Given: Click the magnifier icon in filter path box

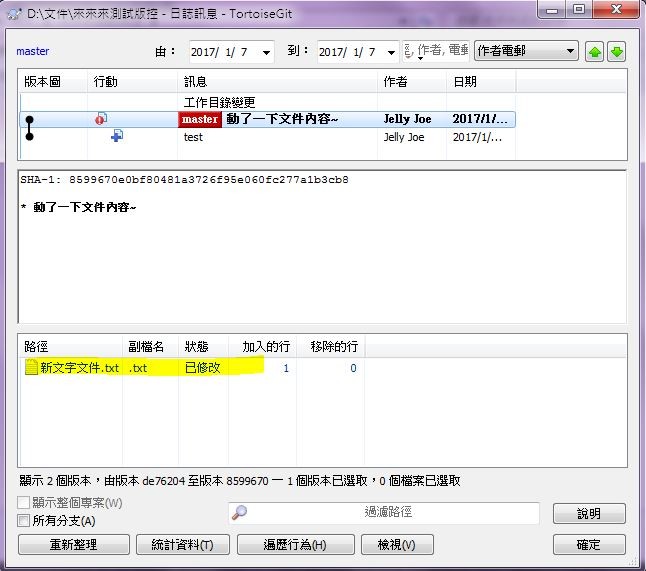Looking at the screenshot, I should [x=239, y=513].
